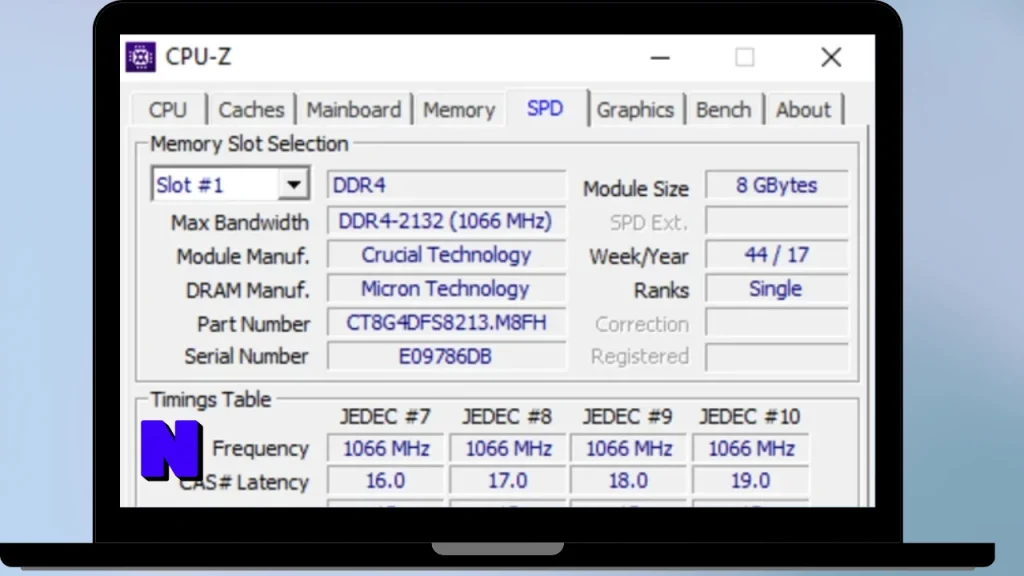
Task: Click the Module Manuf. label
Action: tap(243, 257)
